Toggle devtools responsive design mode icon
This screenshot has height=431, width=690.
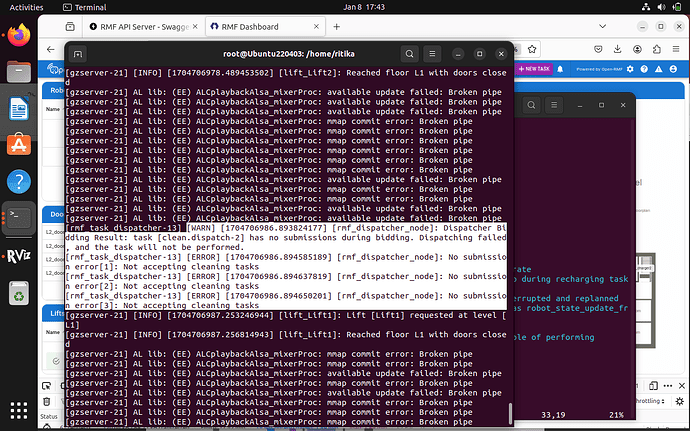[x=653, y=386]
